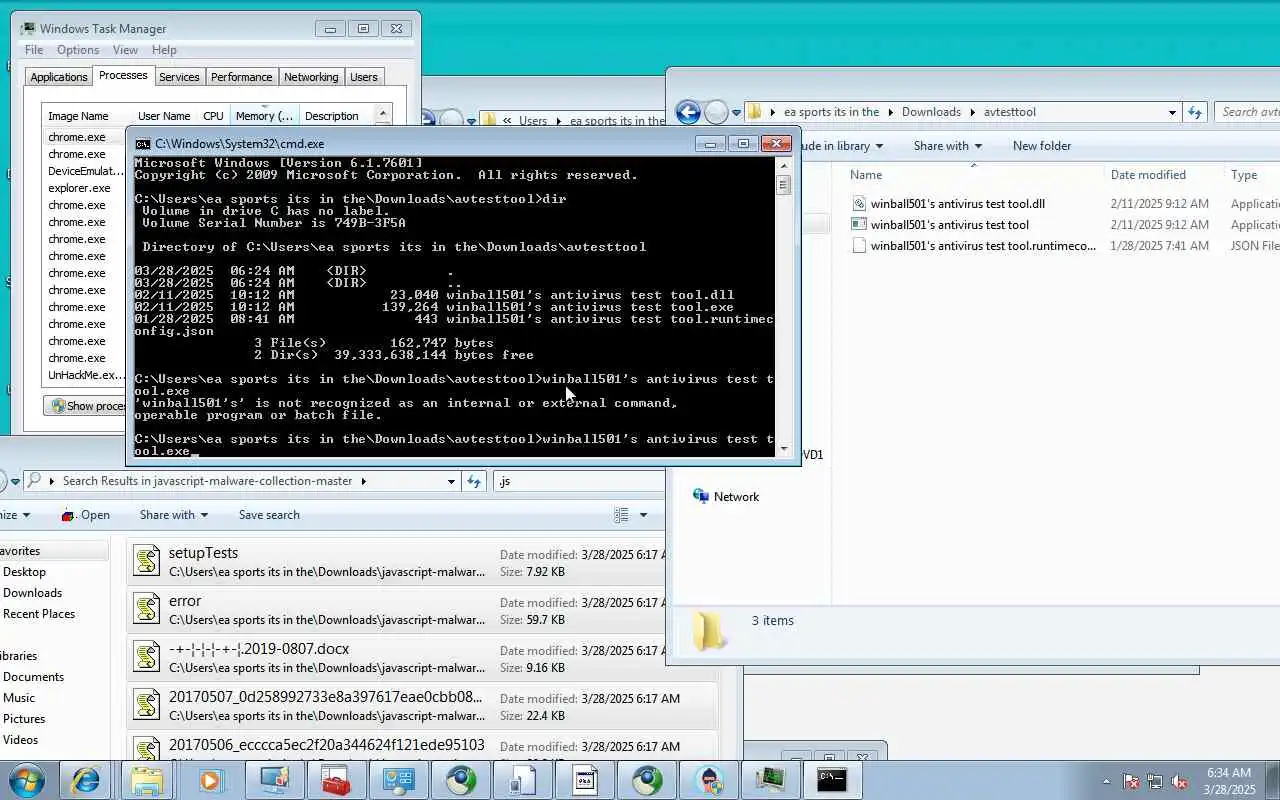Screen dimensions: 1280x800
Task: Go back in the avtesttool Explorer window
Action: [688, 112]
